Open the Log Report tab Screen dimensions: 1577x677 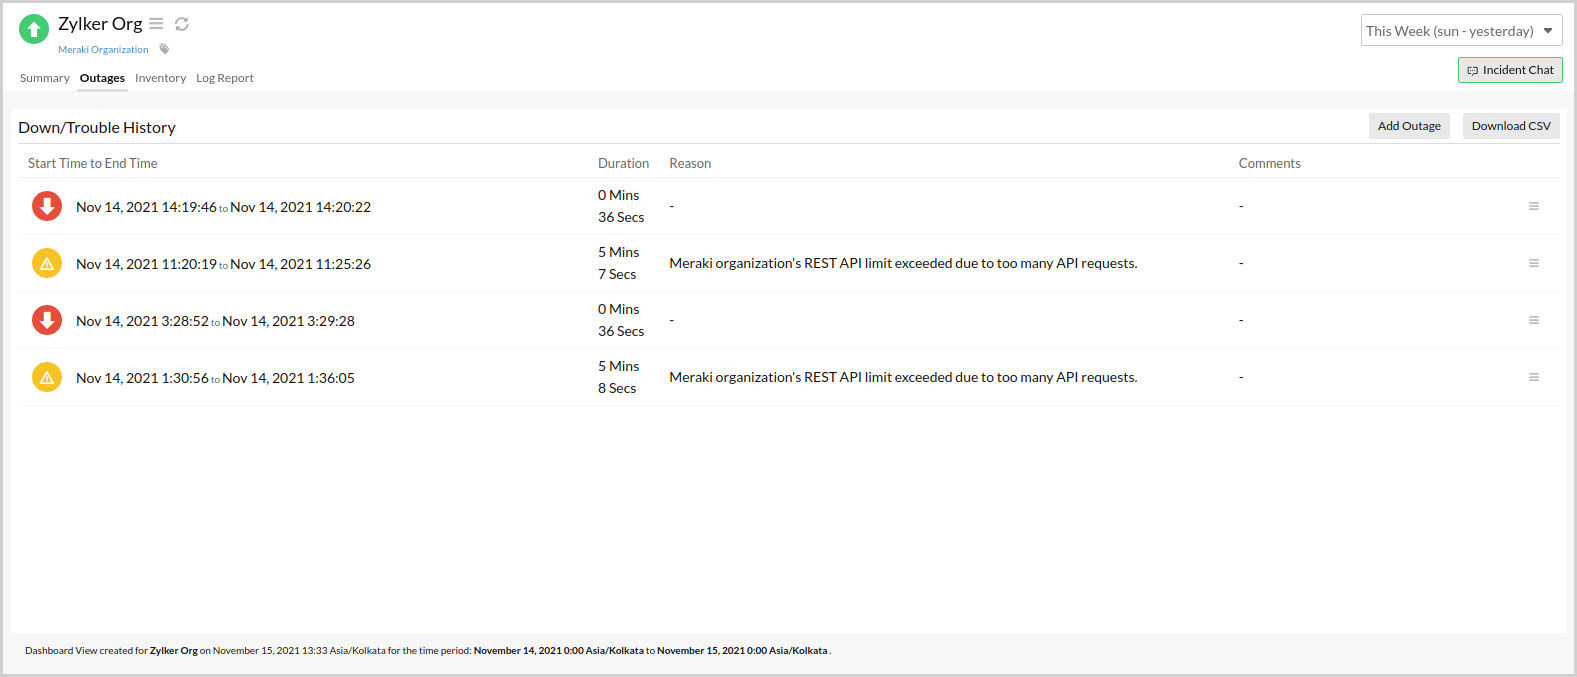224,78
